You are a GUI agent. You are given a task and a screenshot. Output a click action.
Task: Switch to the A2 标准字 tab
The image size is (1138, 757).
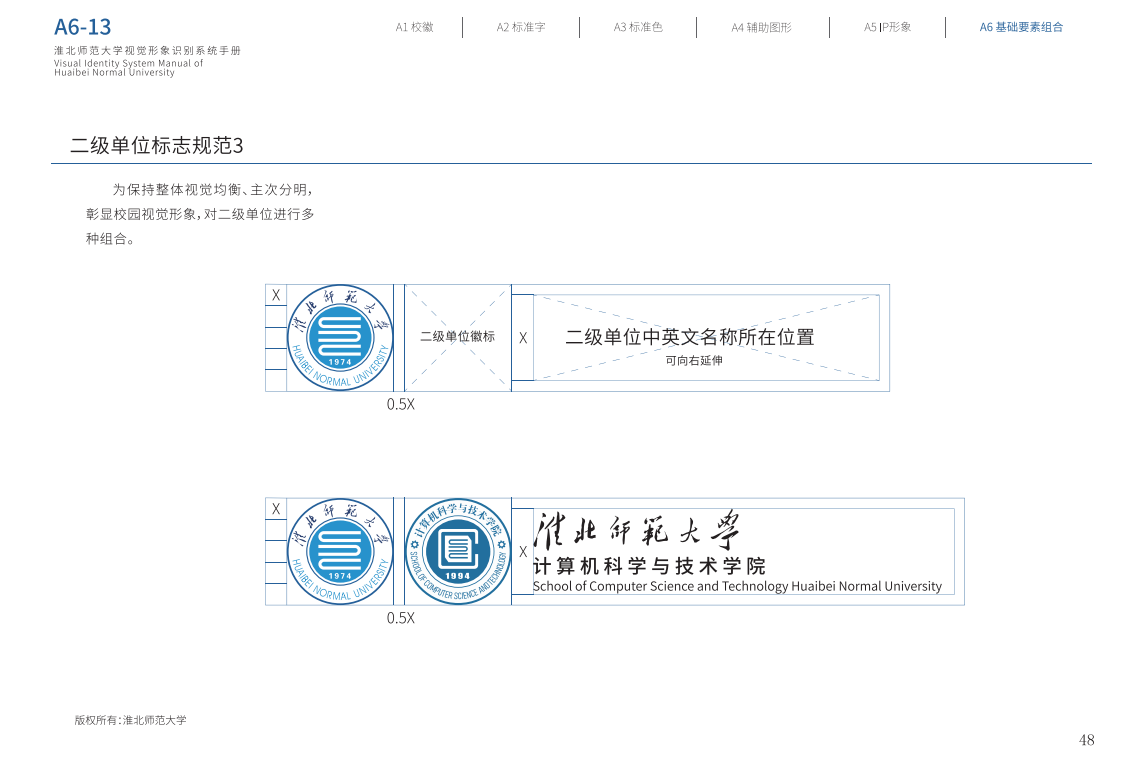pyautogui.click(x=521, y=27)
